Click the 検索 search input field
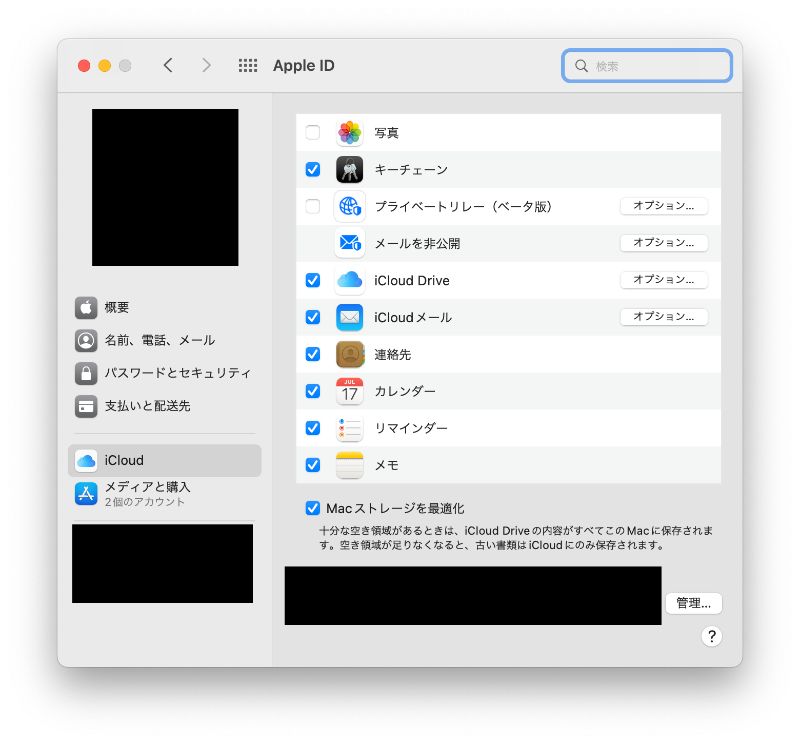800x743 pixels. pos(647,66)
